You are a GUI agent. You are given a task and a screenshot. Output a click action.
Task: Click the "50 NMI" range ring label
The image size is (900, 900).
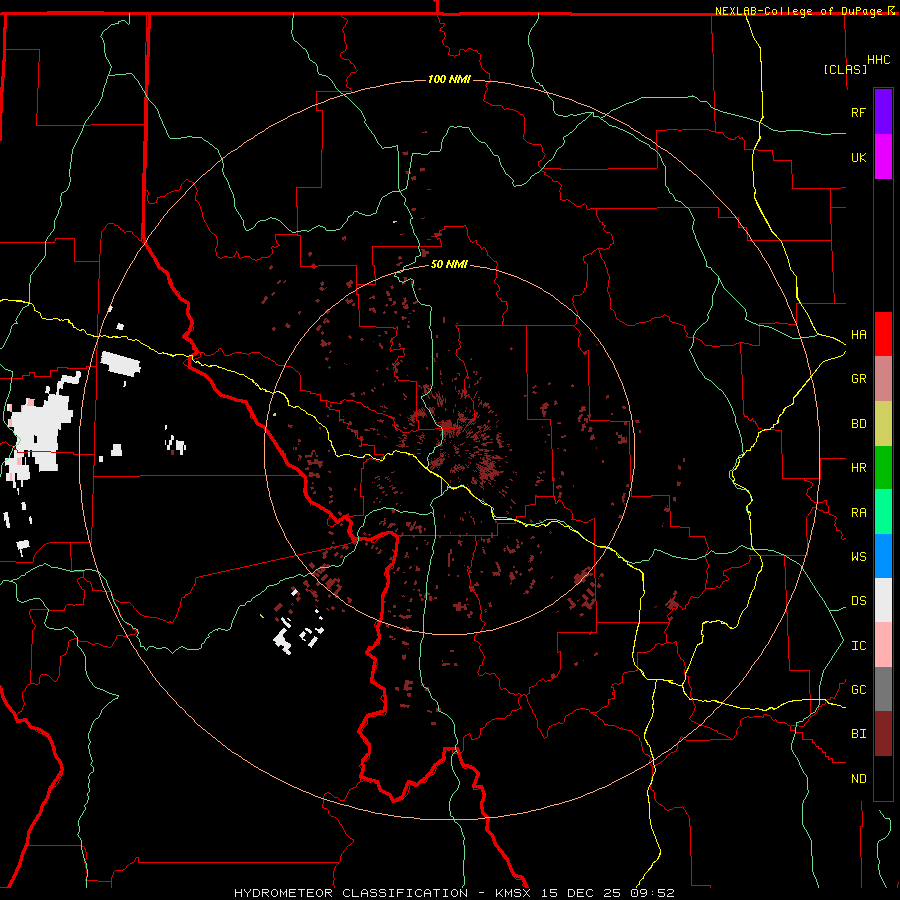click(x=449, y=264)
